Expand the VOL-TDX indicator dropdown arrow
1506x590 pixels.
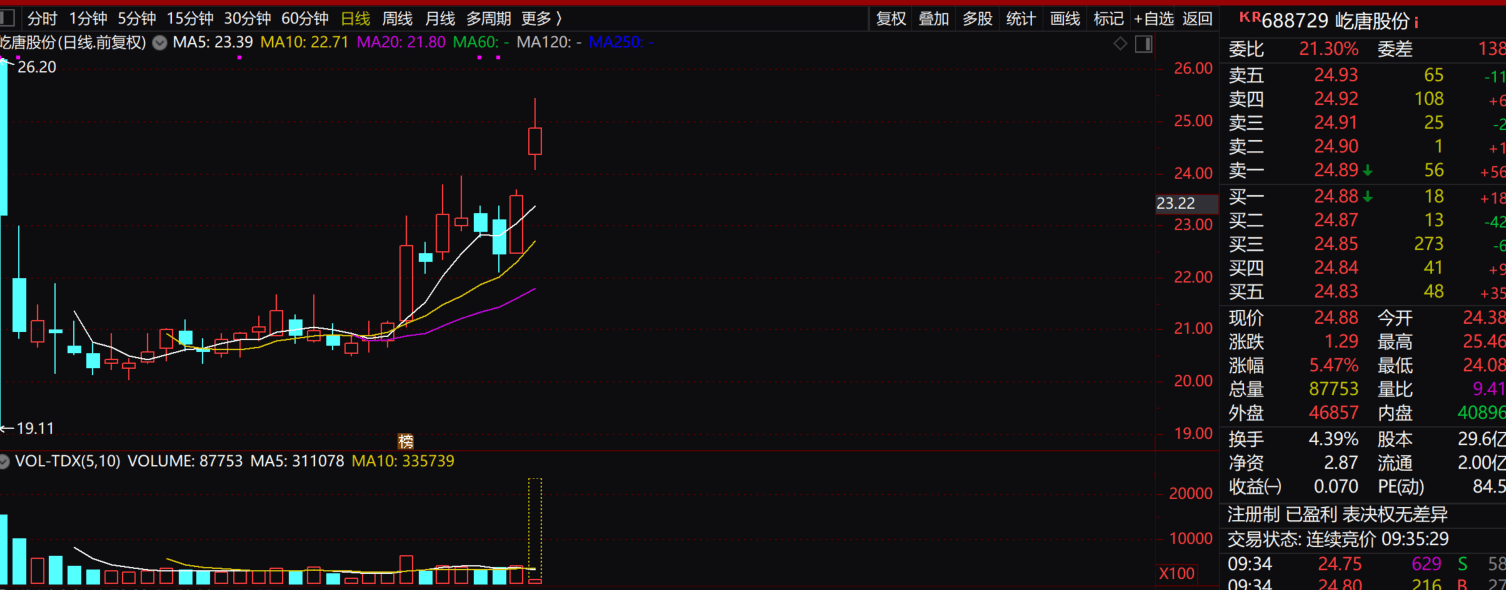coord(5,462)
